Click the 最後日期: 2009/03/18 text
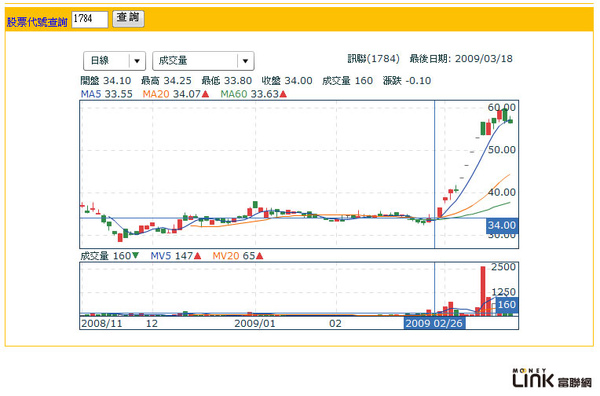This screenshot has width=600, height=396. coord(461,59)
